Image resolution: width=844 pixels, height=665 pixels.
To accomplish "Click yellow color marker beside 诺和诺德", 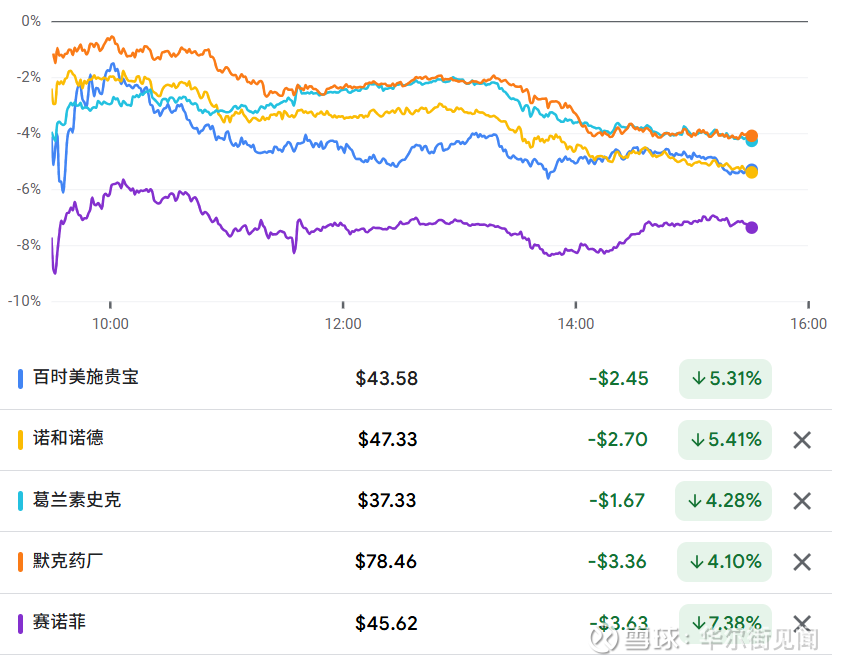I will pos(21,440).
